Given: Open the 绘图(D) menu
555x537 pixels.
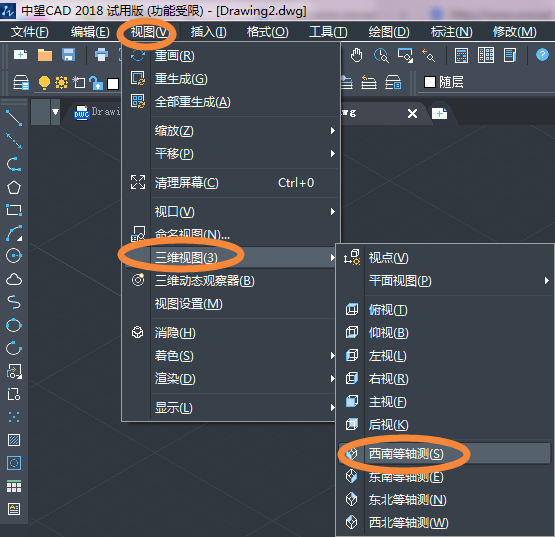Looking at the screenshot, I should coord(389,32).
